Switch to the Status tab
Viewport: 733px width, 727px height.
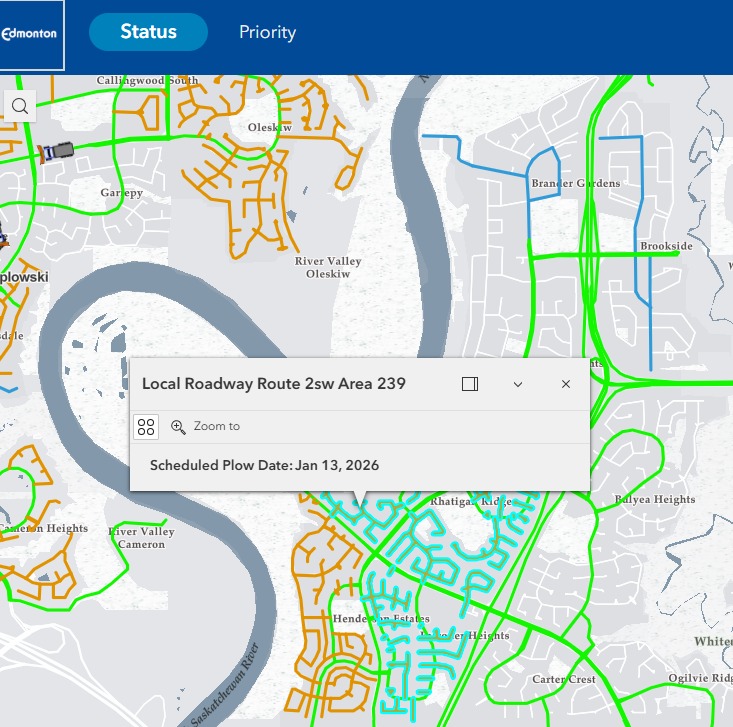tap(148, 32)
